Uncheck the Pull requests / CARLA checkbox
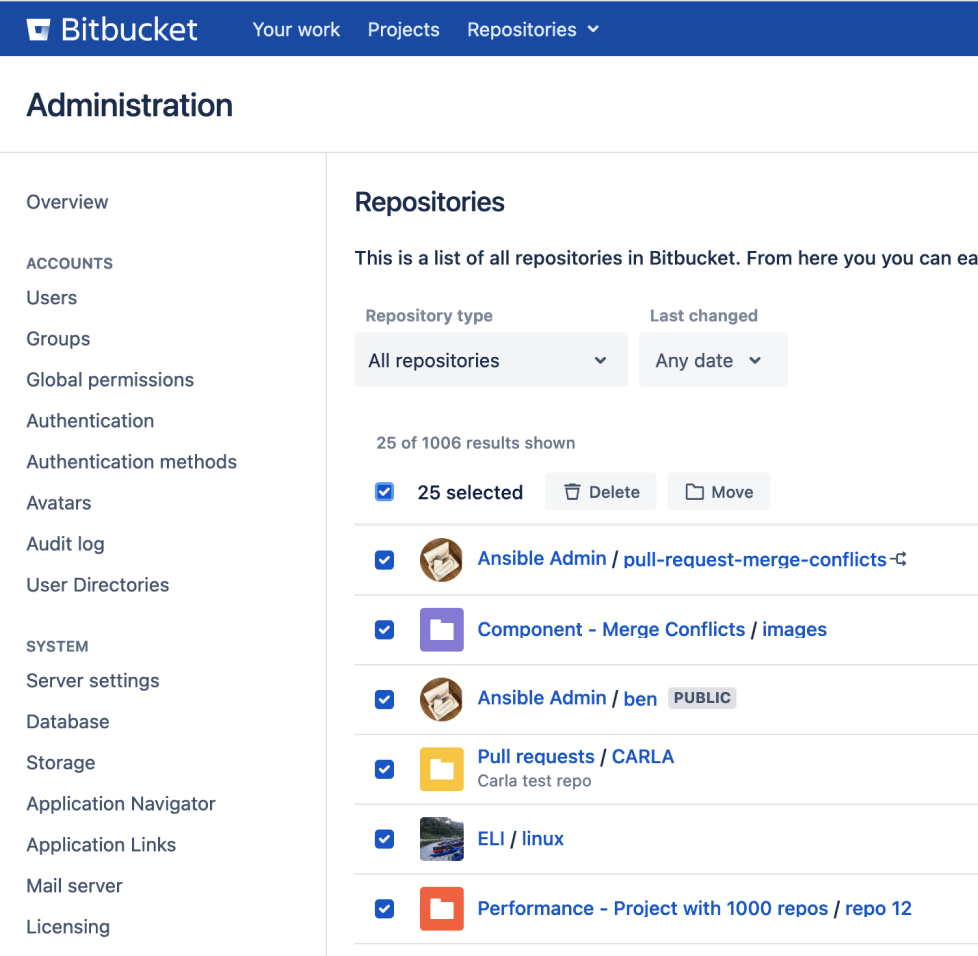The height and width of the screenshot is (956, 978). pyautogui.click(x=384, y=769)
